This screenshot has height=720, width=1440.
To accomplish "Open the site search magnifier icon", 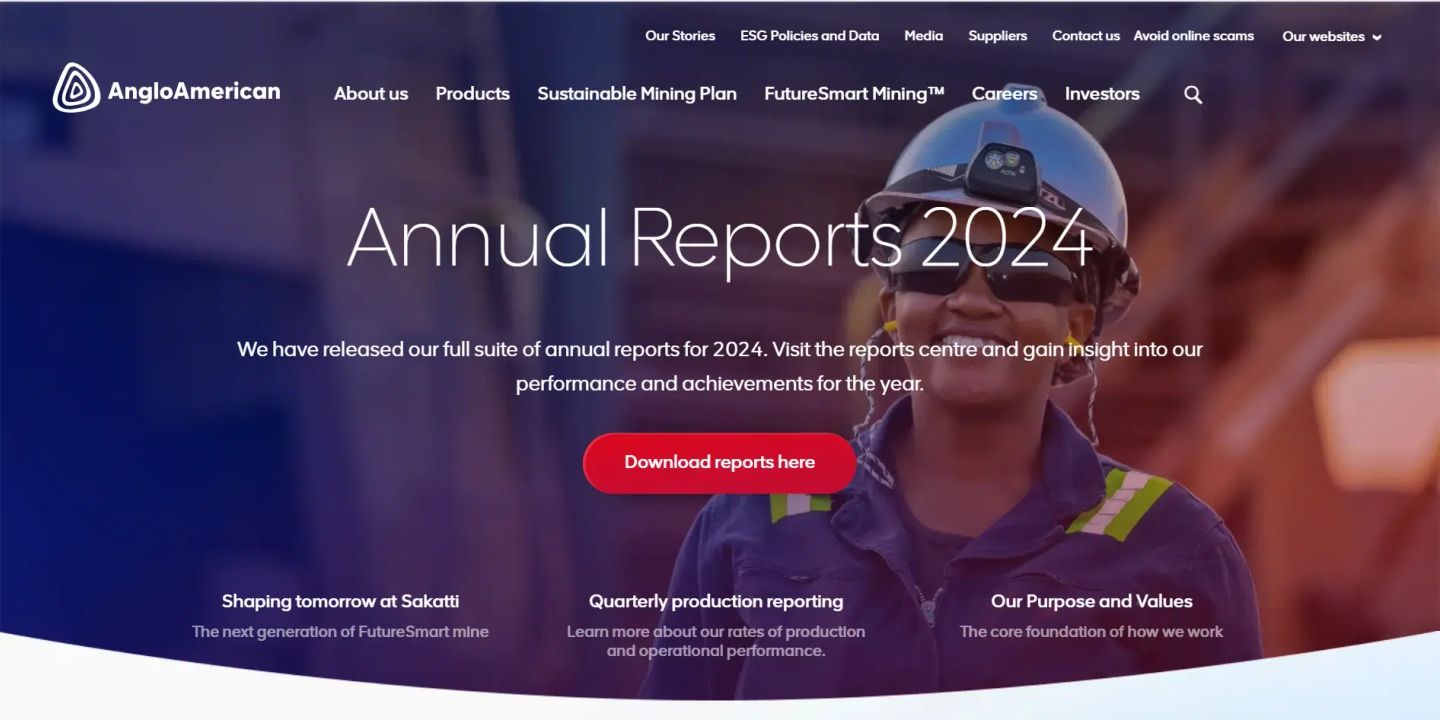I will 1193,94.
